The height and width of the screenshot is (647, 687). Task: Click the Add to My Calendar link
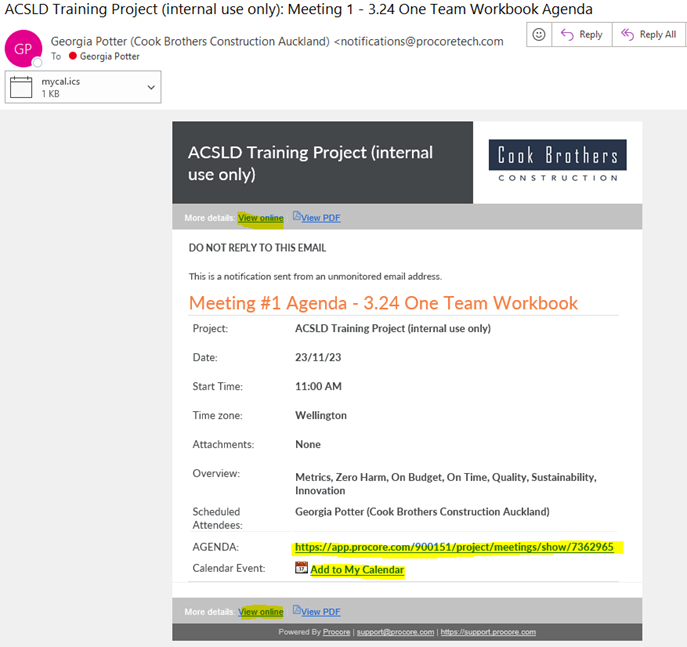click(x=357, y=569)
